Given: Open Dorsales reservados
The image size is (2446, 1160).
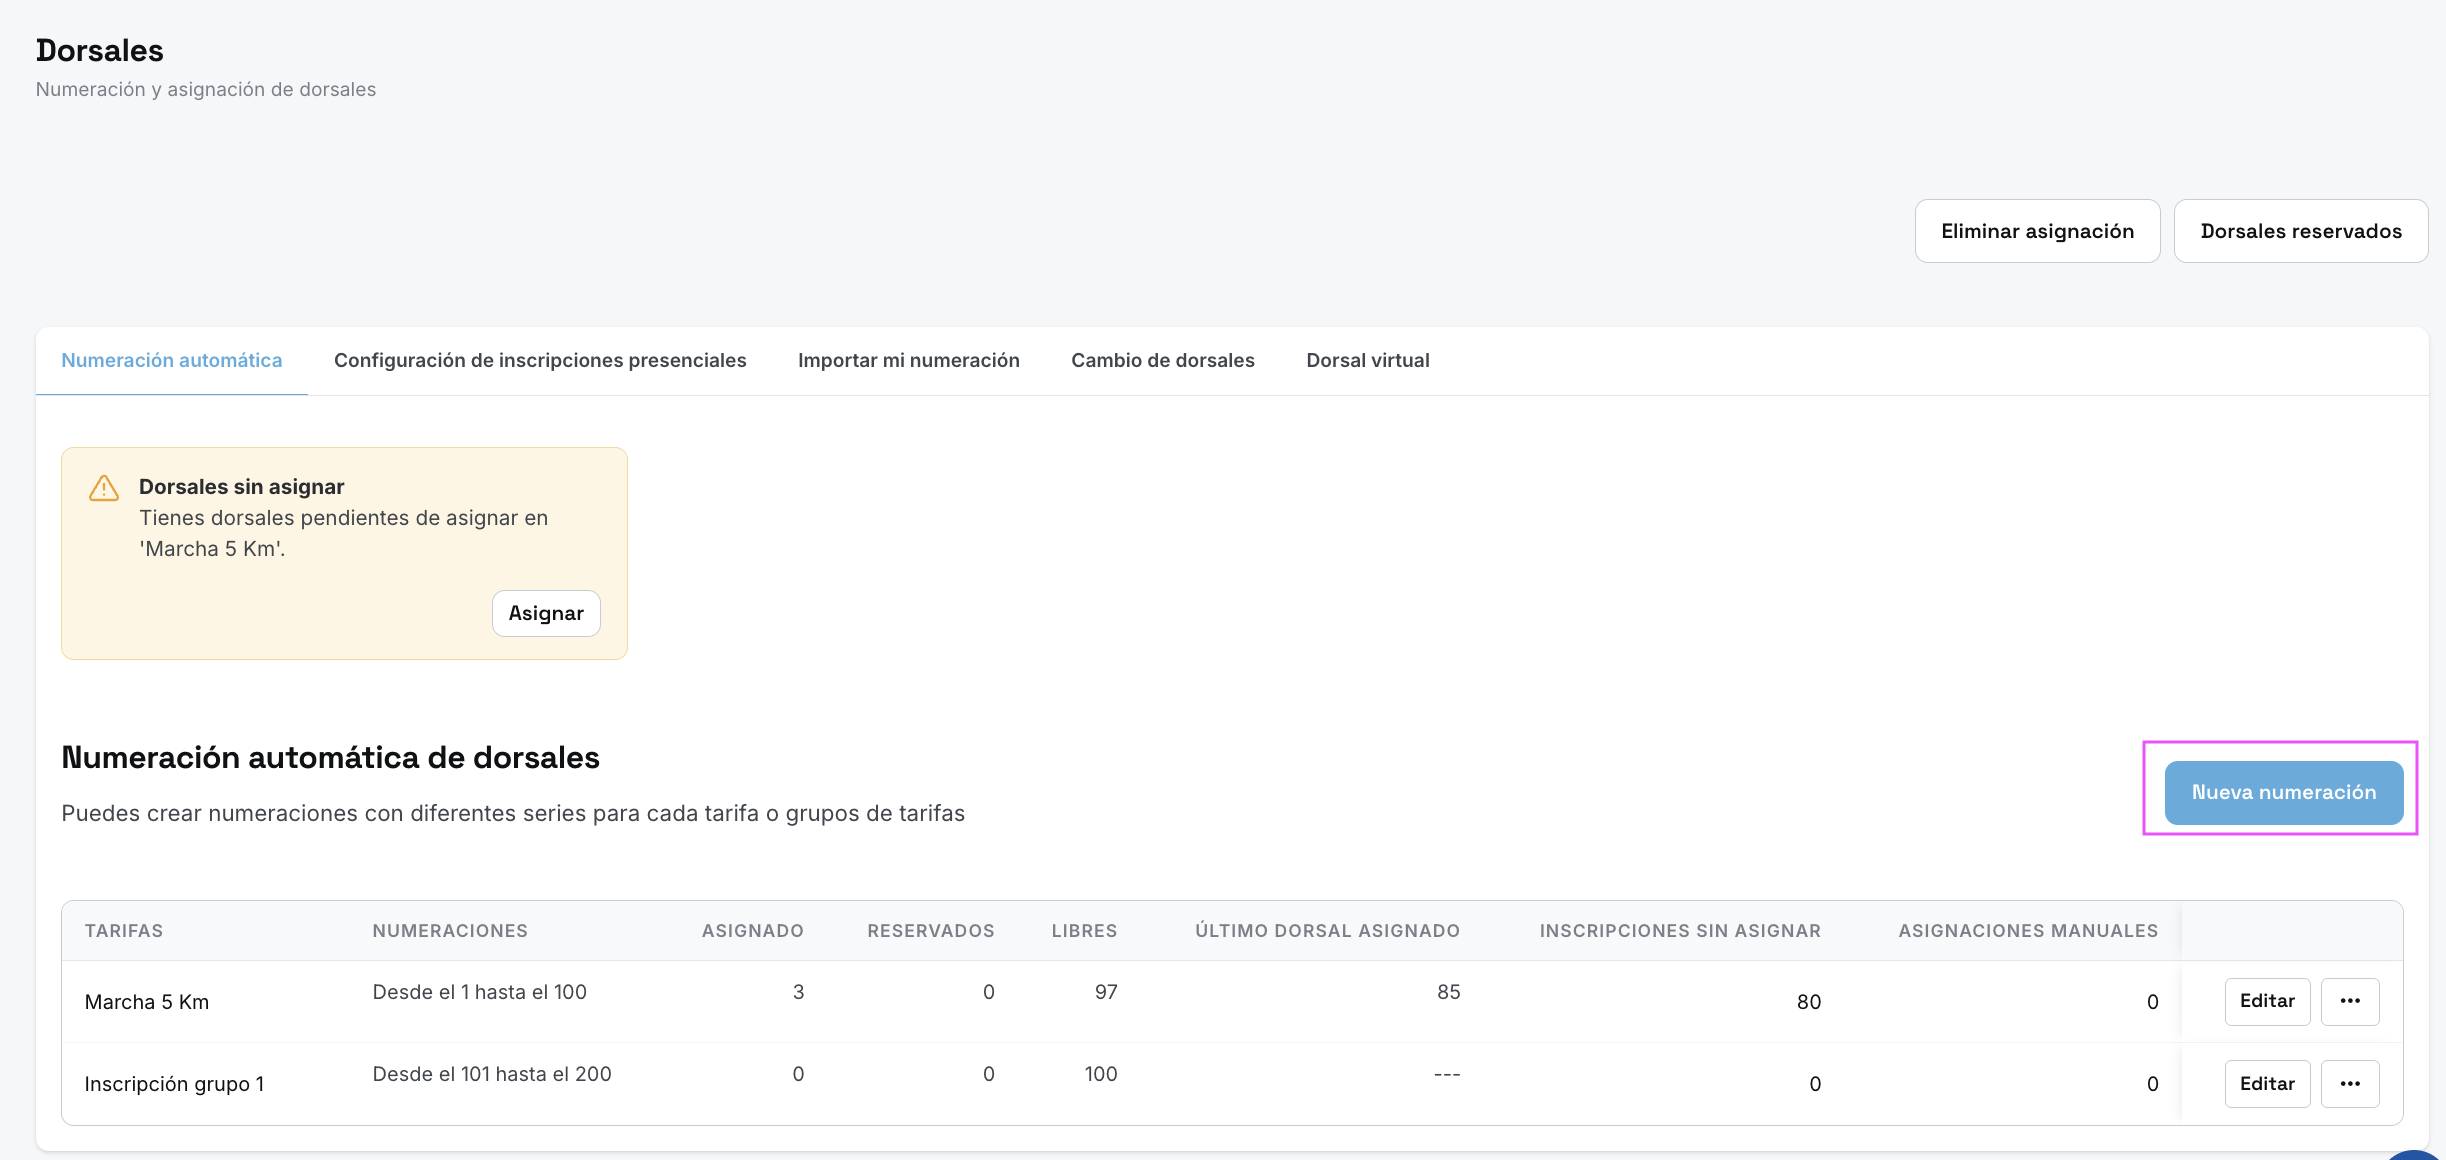Looking at the screenshot, I should click(2301, 231).
